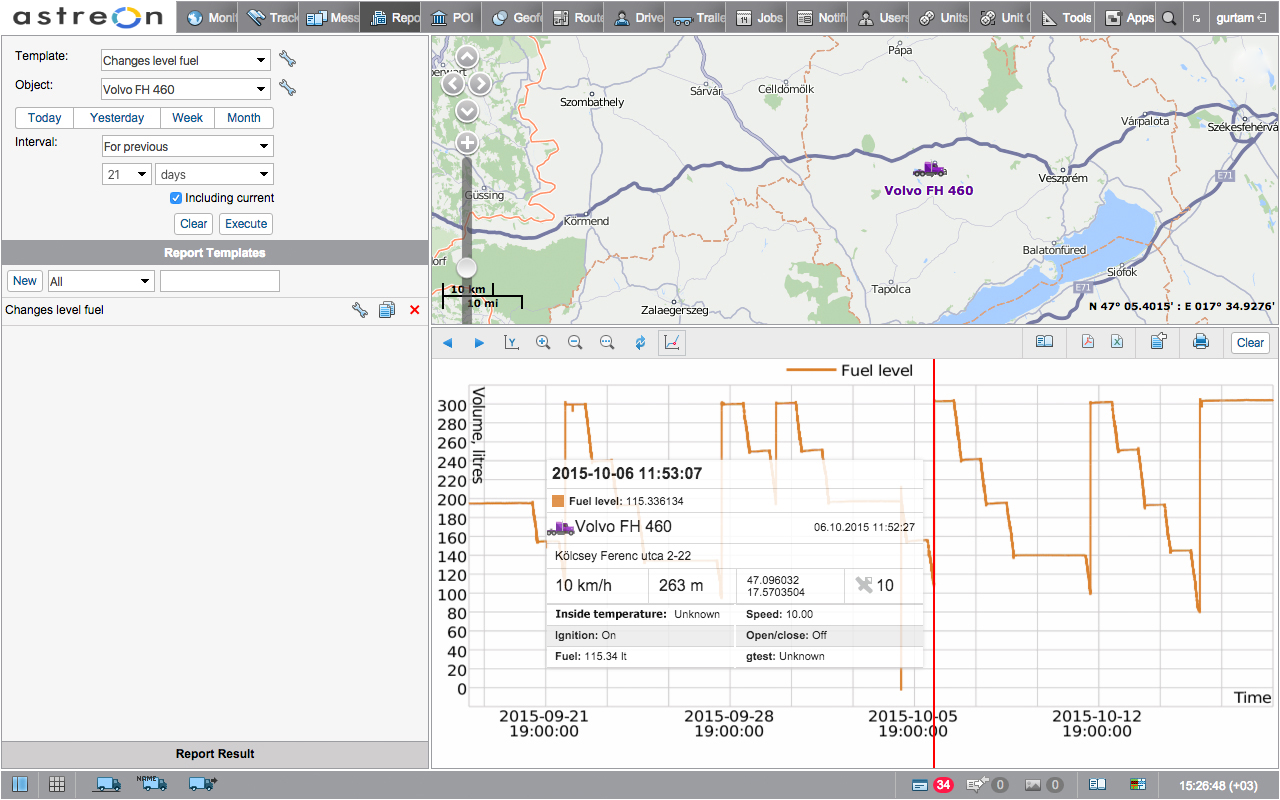Image resolution: width=1280 pixels, height=800 pixels.
Task: Click the Y-axis scale chart tool
Action: [511, 342]
